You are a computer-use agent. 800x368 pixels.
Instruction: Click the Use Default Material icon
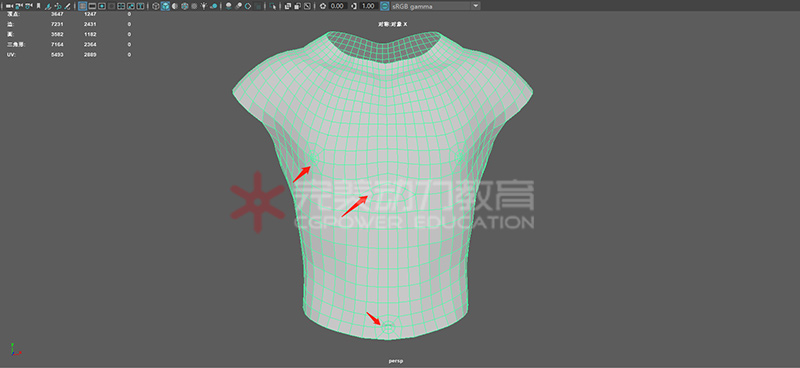(x=175, y=6)
